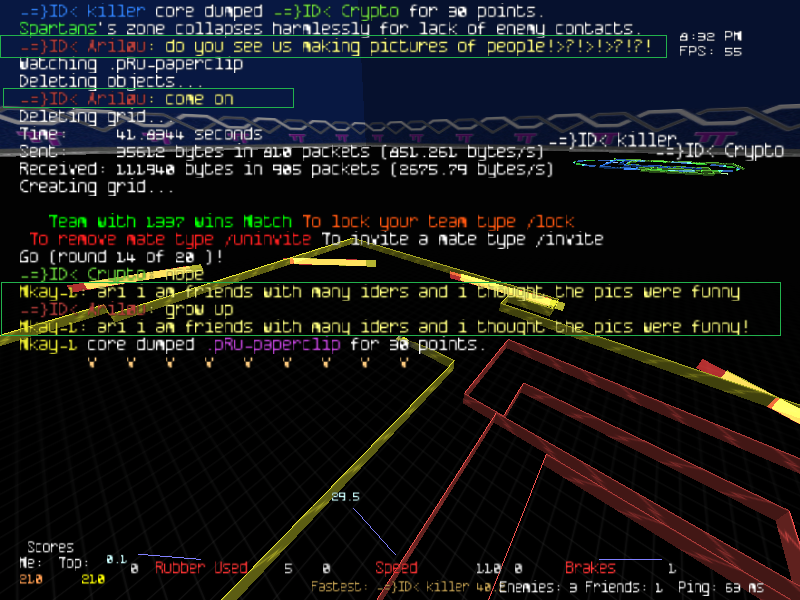
Task: Click the Rubber Used gauge label
Action: (x=201, y=568)
